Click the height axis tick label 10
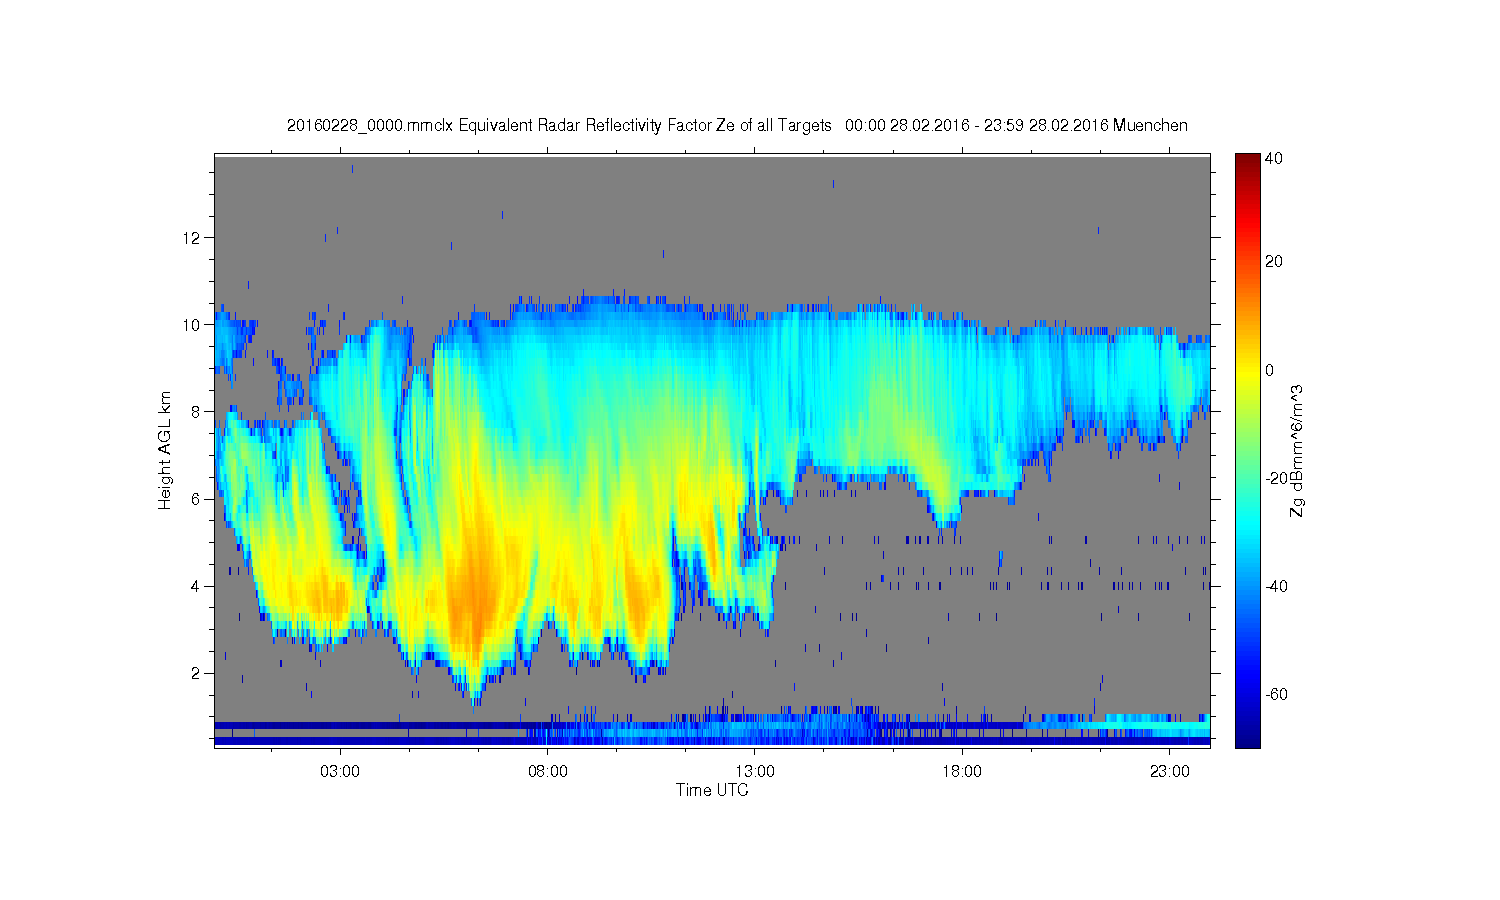Screen dimensions: 1500x900 coord(193,324)
